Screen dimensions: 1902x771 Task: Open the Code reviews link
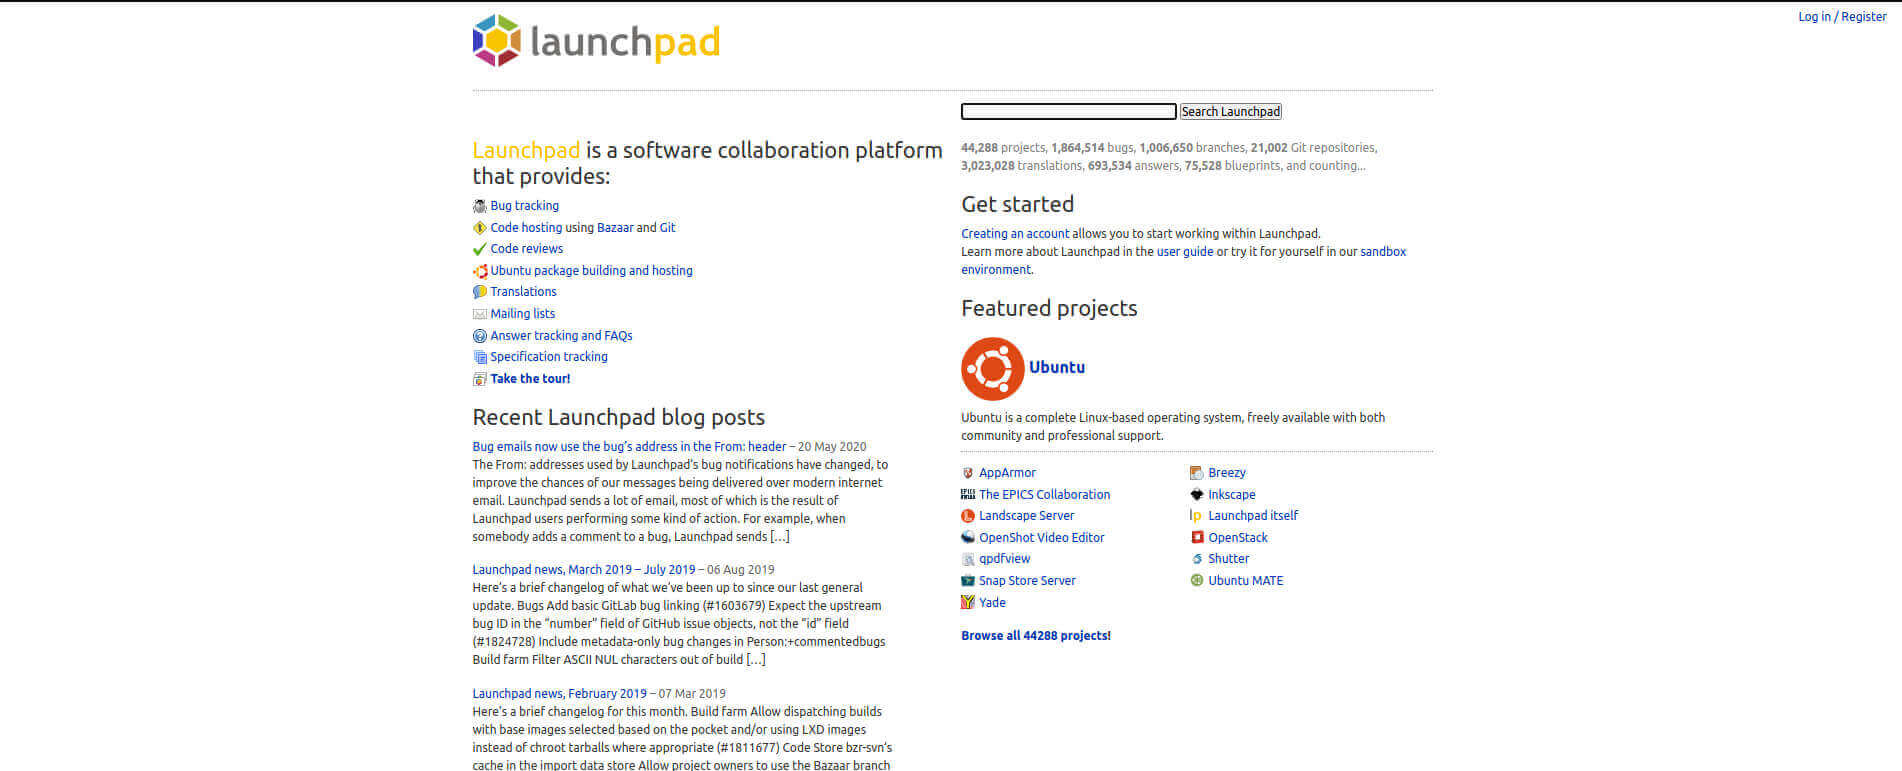[x=526, y=249]
